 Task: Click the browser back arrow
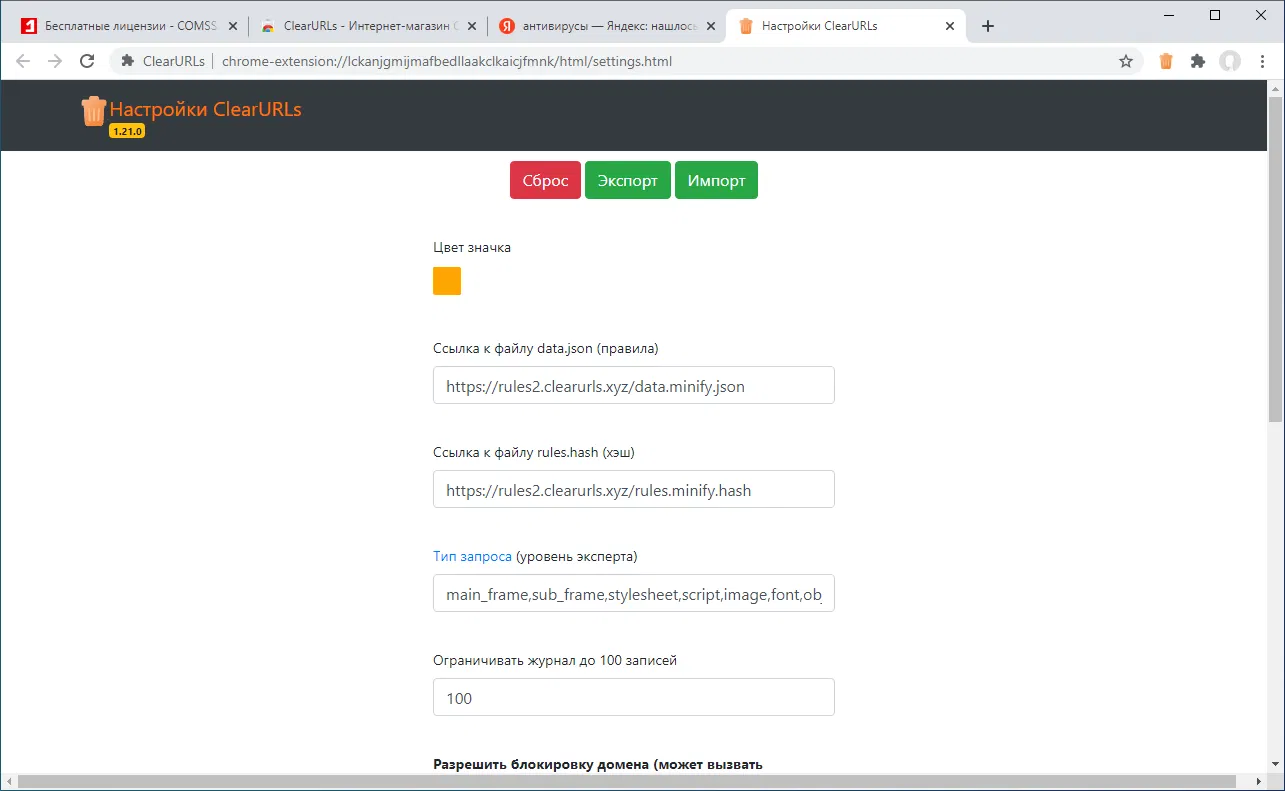pyautogui.click(x=23, y=61)
